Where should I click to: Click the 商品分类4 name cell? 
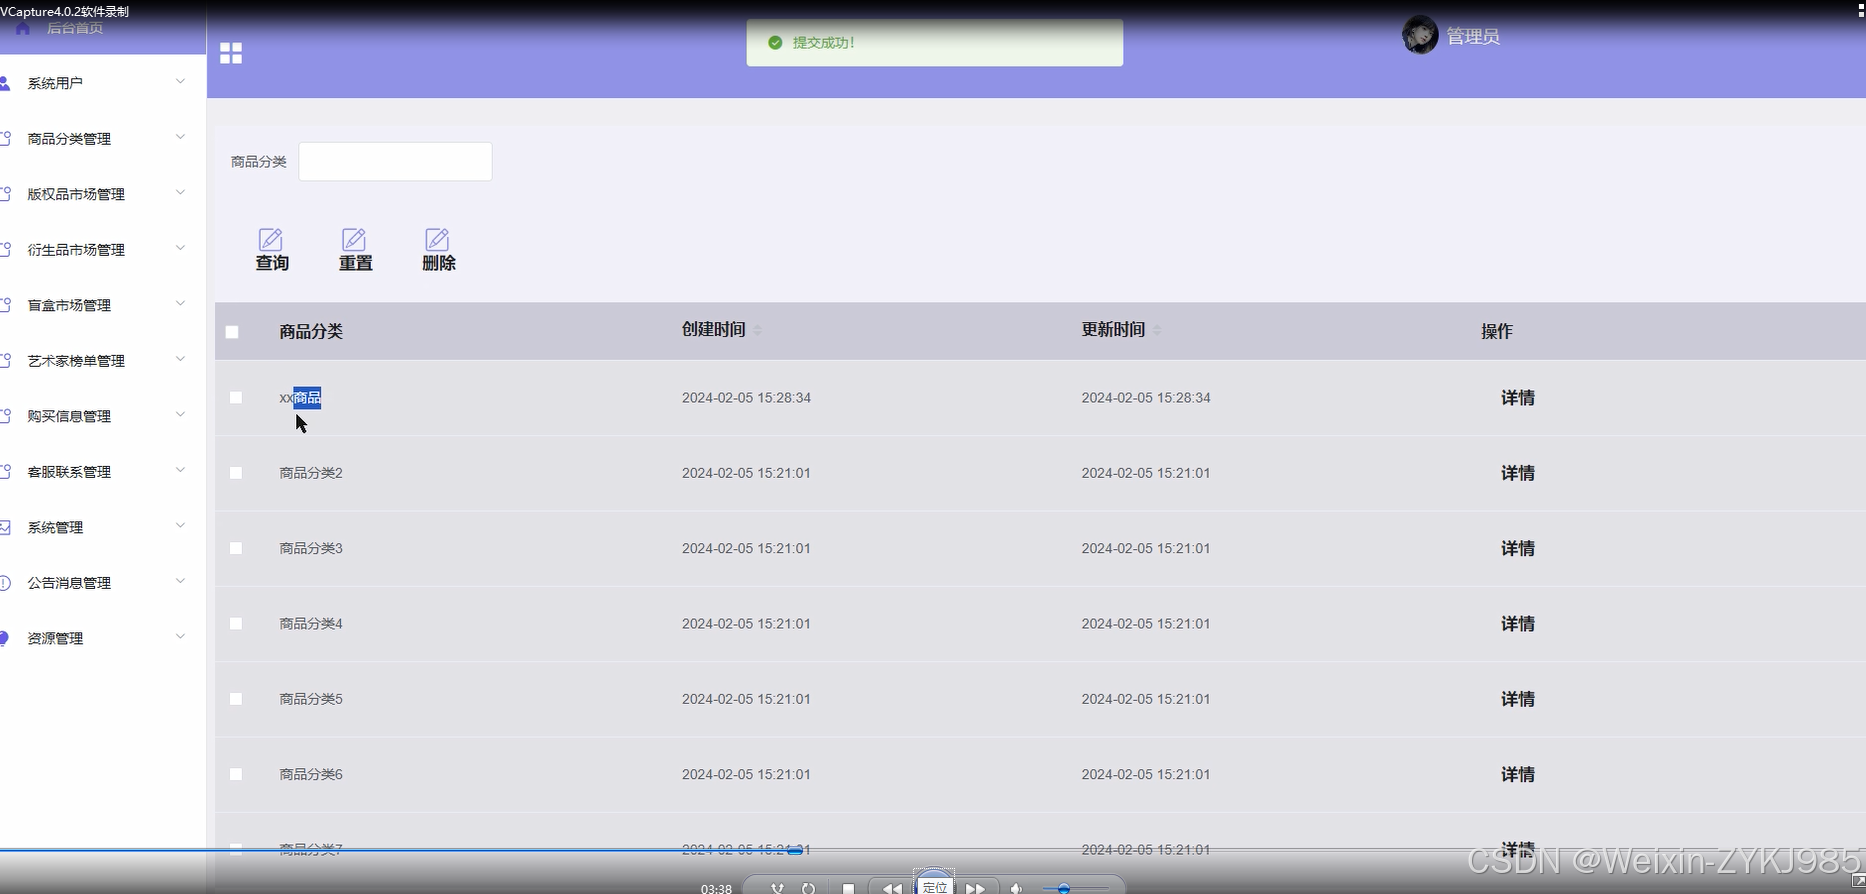(311, 624)
